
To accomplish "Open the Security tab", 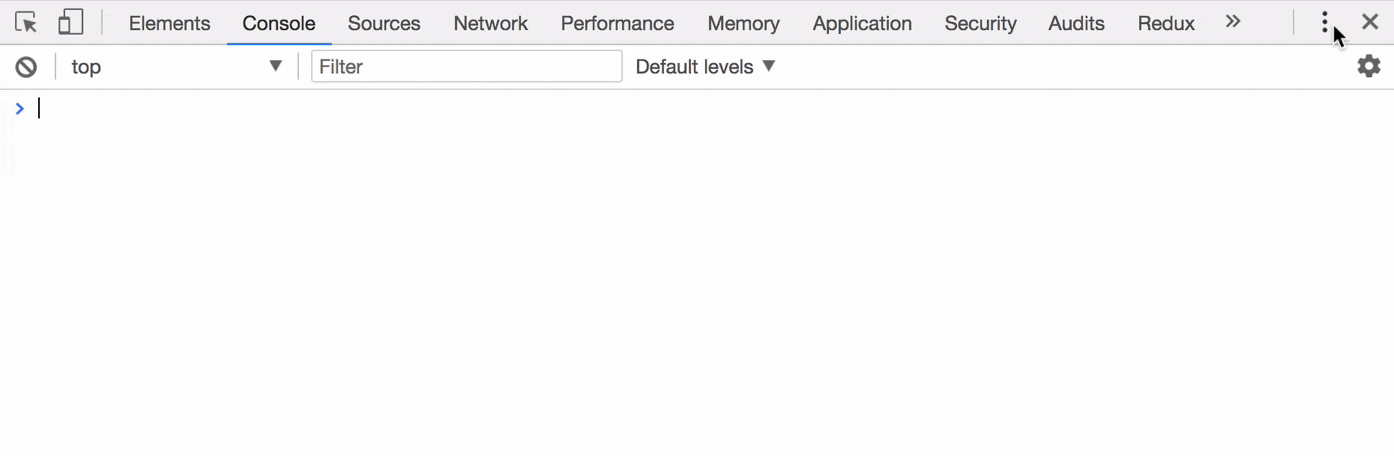I will point(980,23).
